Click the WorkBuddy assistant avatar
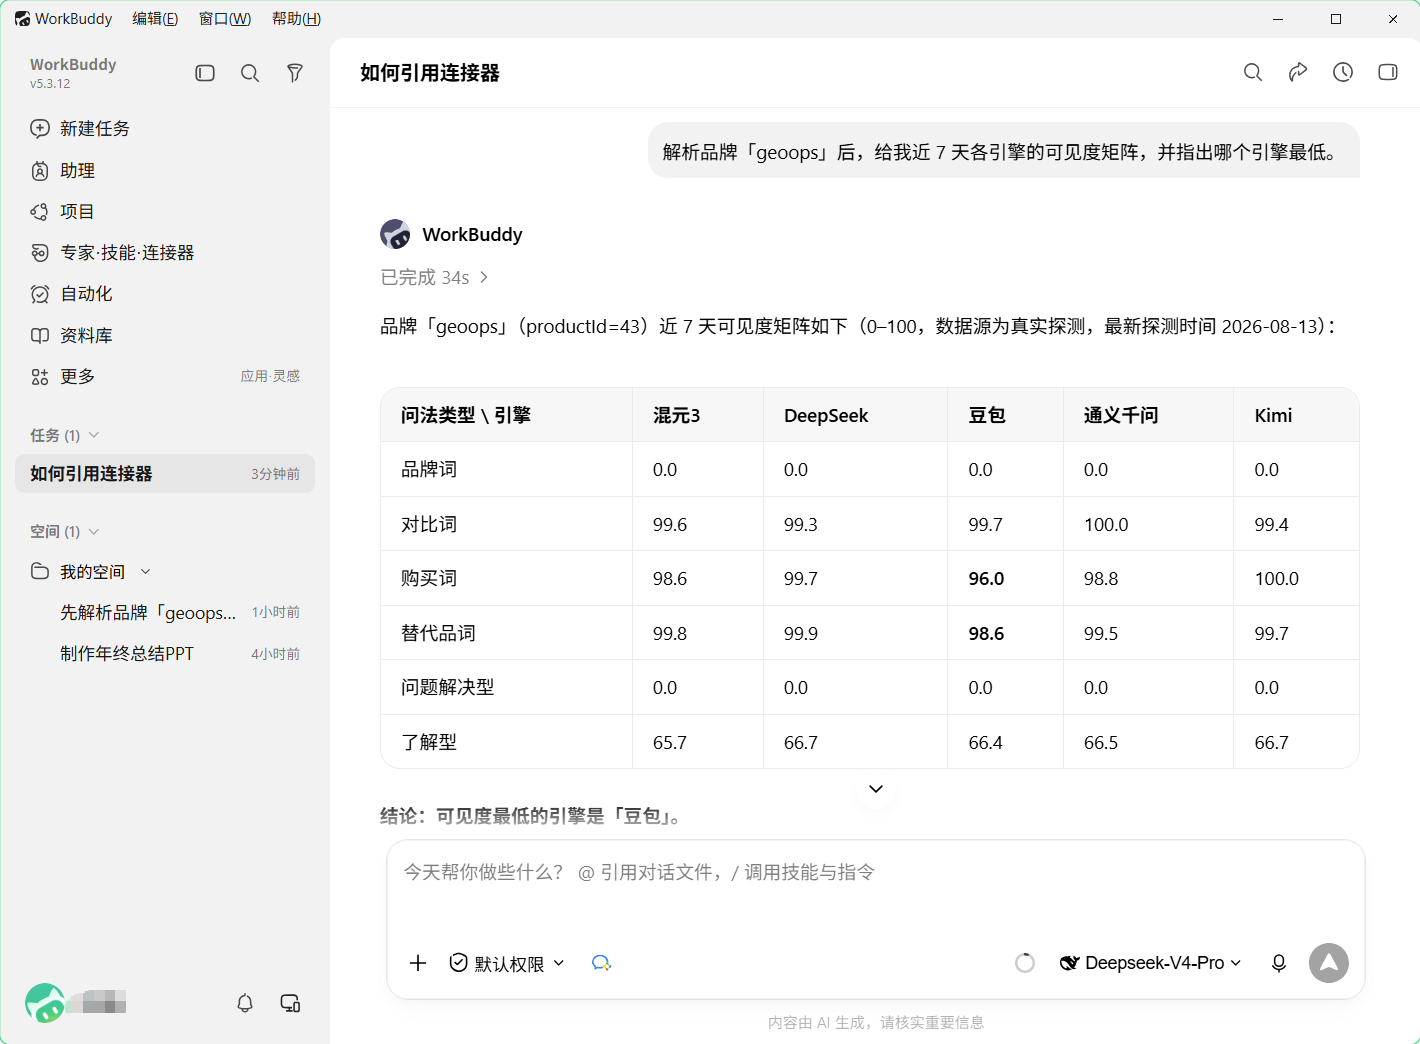Viewport: 1420px width, 1044px height. point(395,234)
